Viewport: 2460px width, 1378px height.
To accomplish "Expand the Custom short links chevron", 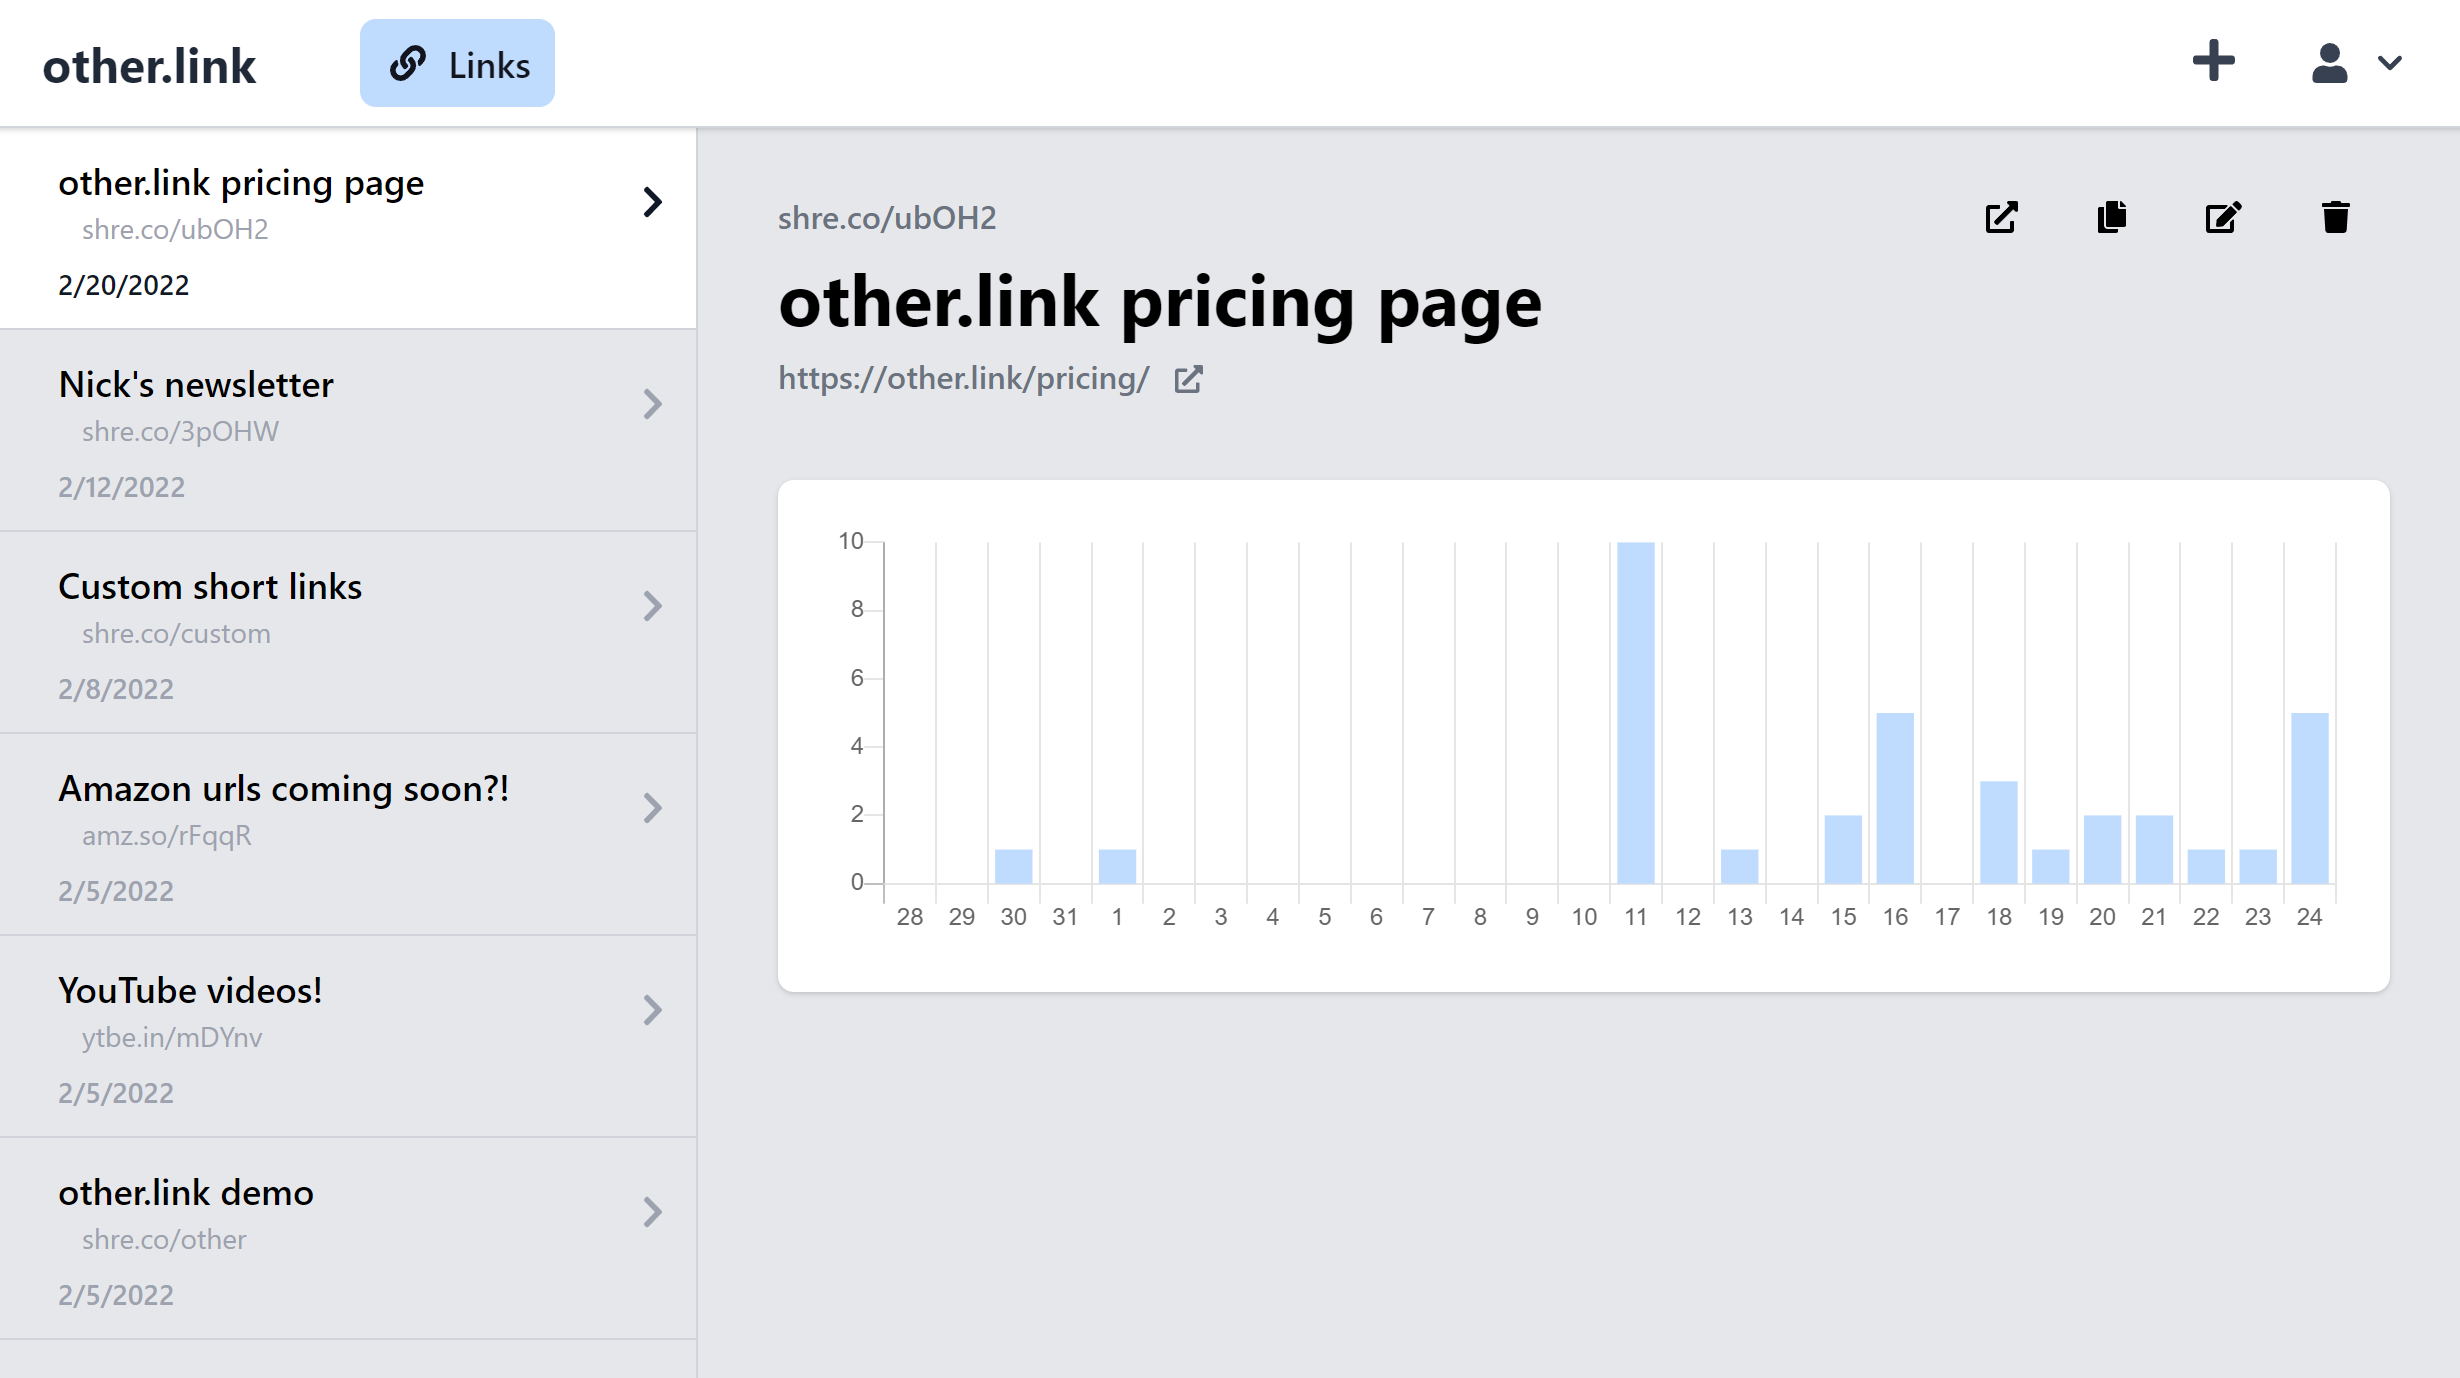I will point(652,606).
